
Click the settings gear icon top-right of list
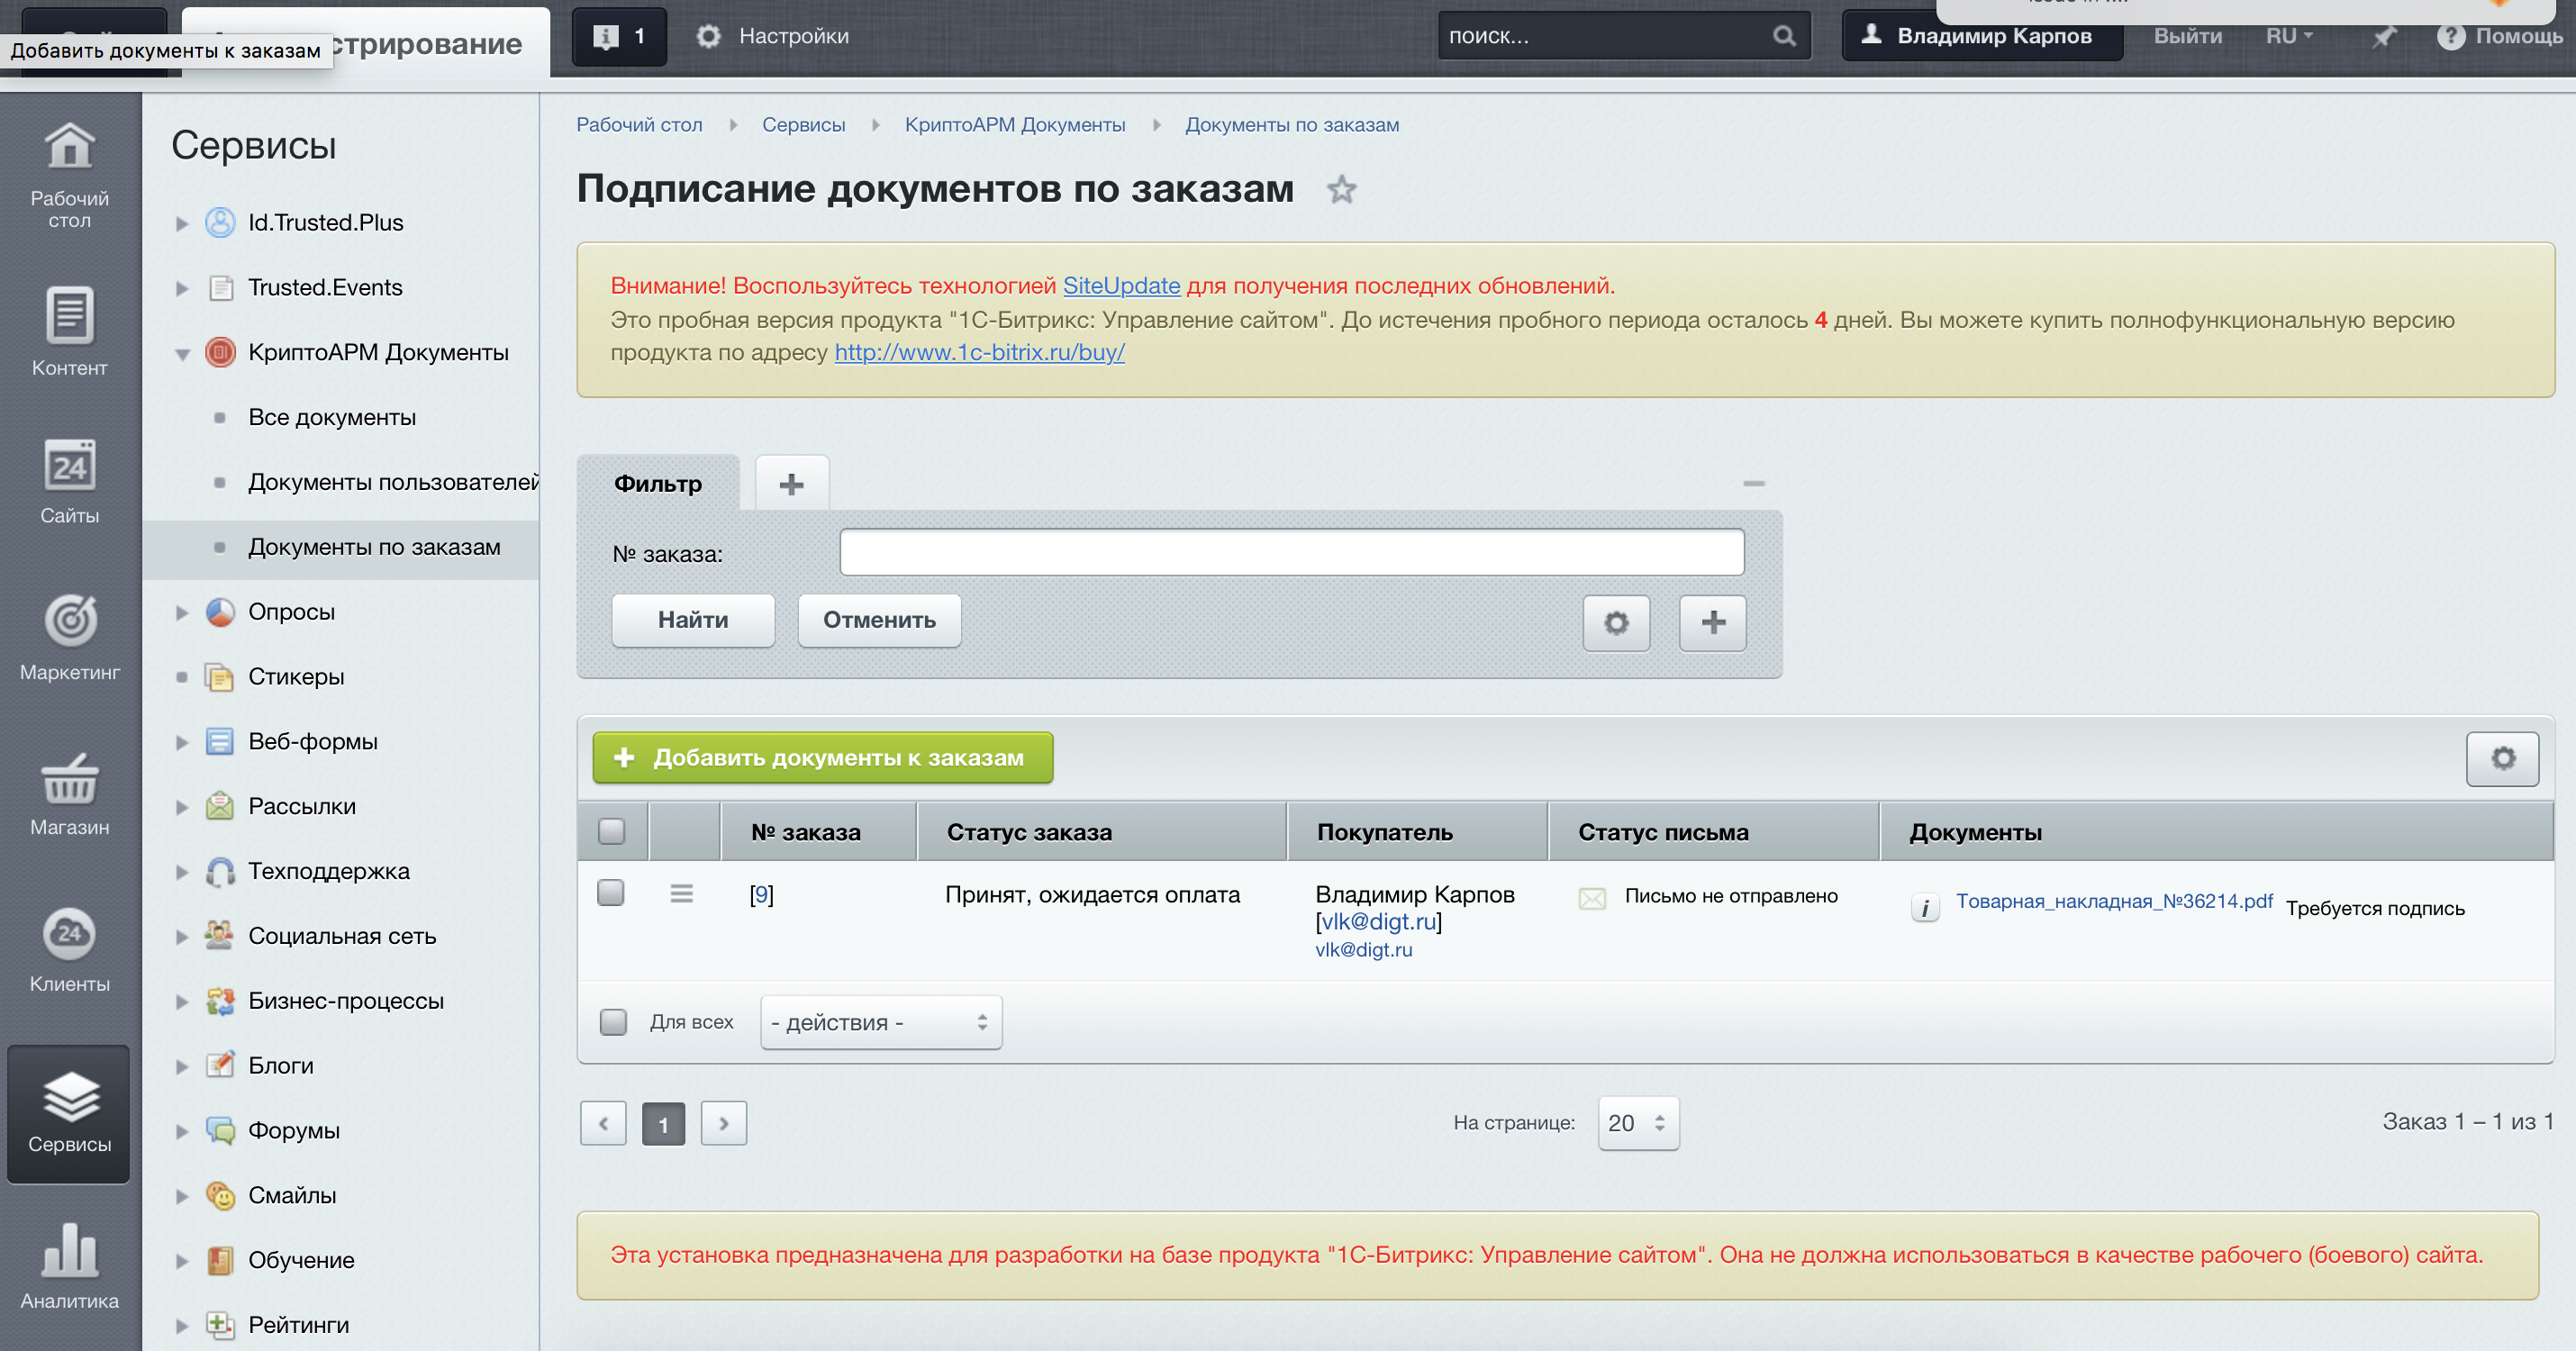coord(2506,758)
